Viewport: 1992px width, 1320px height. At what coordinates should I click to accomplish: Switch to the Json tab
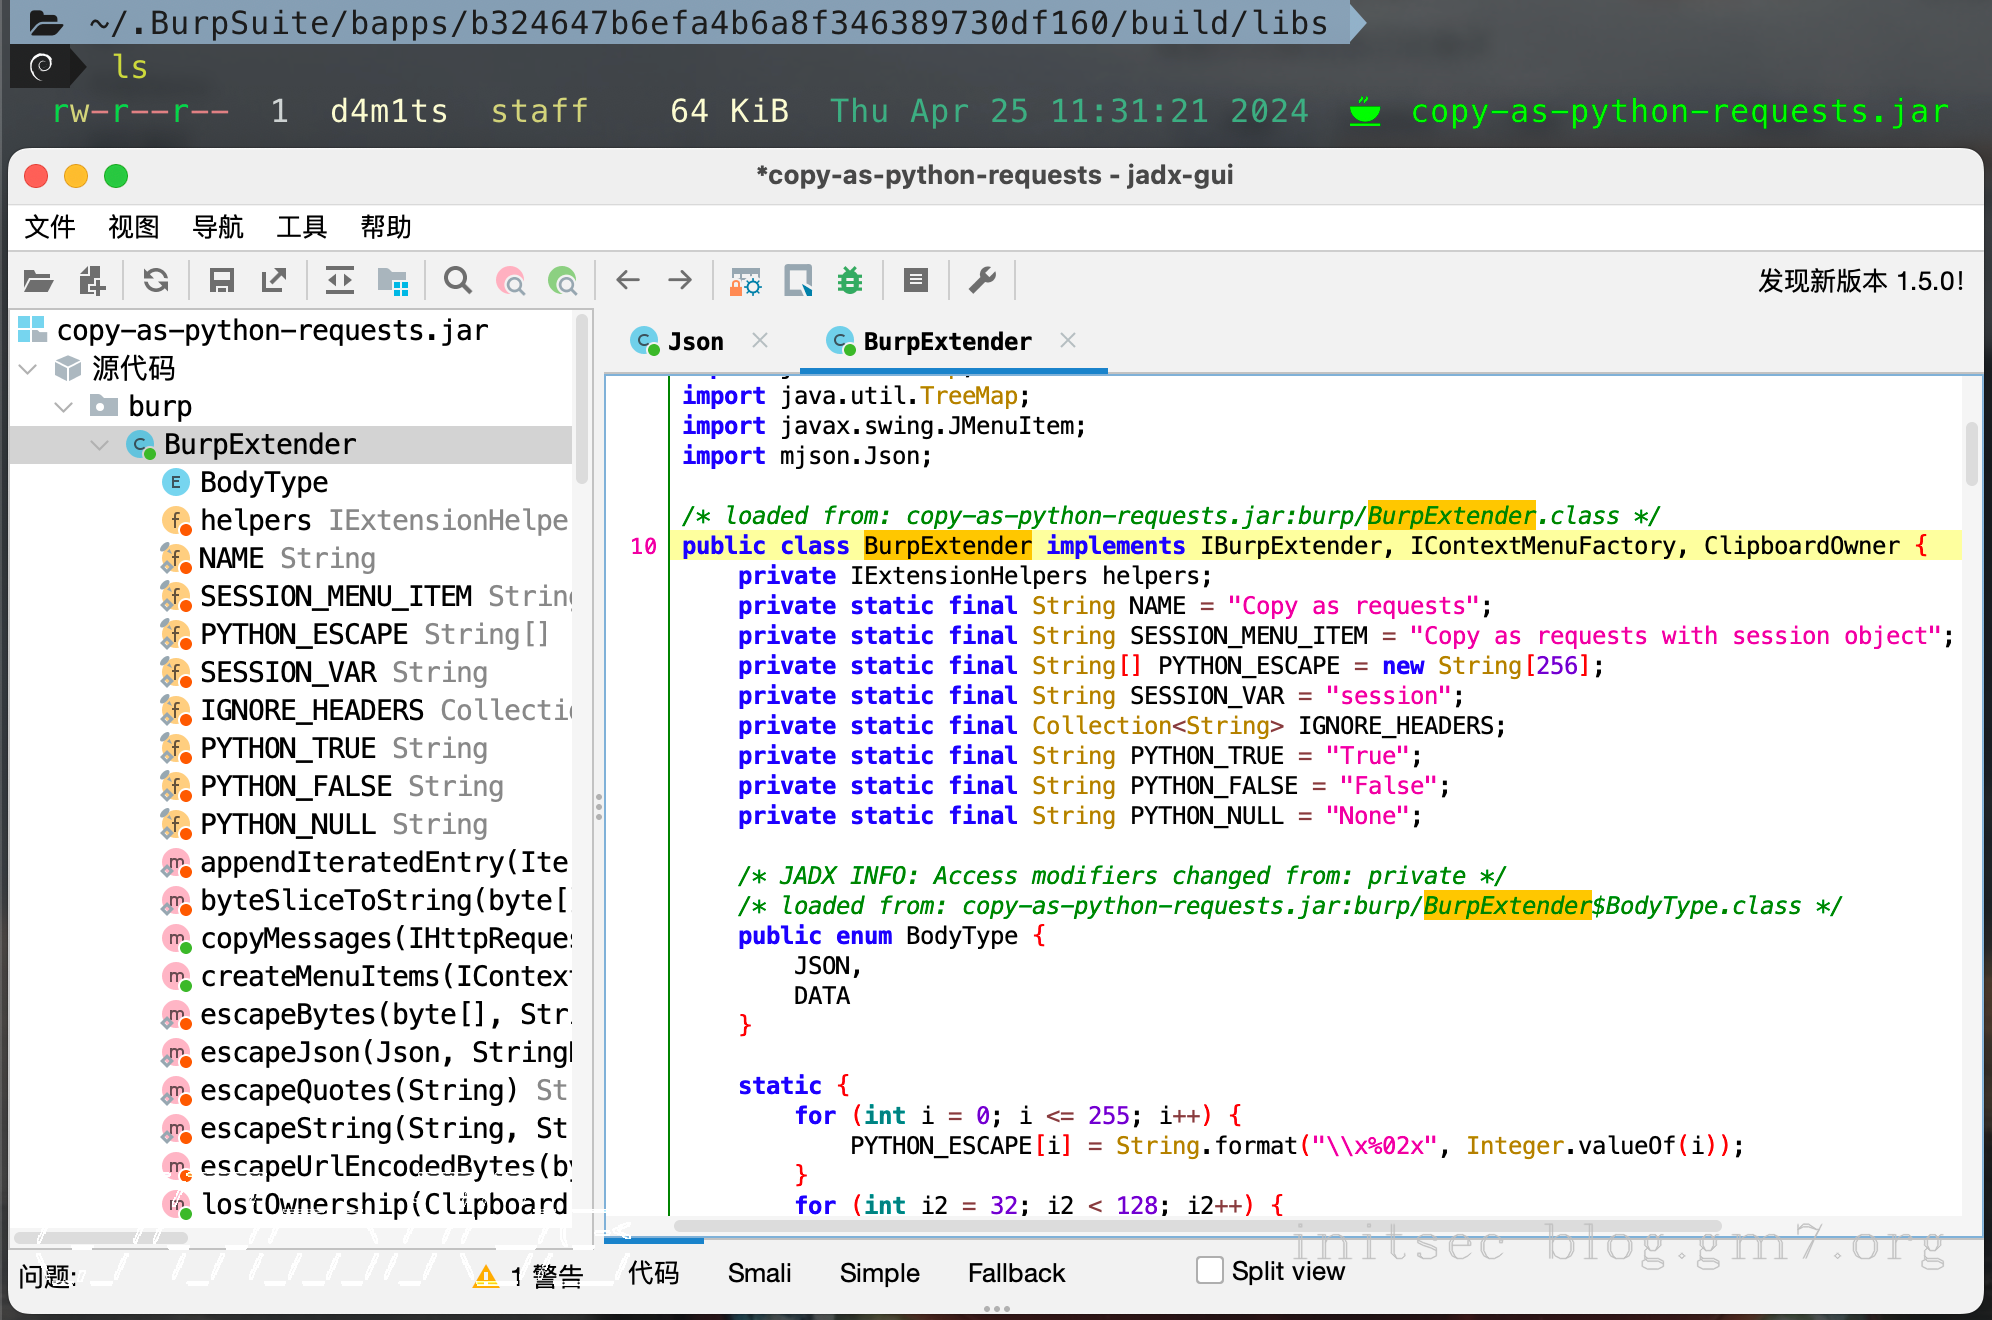pos(694,342)
